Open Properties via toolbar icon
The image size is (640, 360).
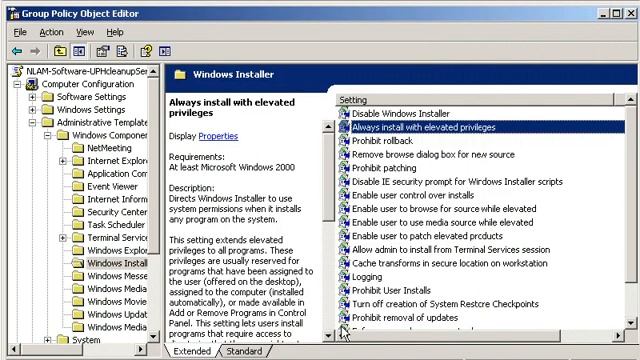click(x=102, y=51)
